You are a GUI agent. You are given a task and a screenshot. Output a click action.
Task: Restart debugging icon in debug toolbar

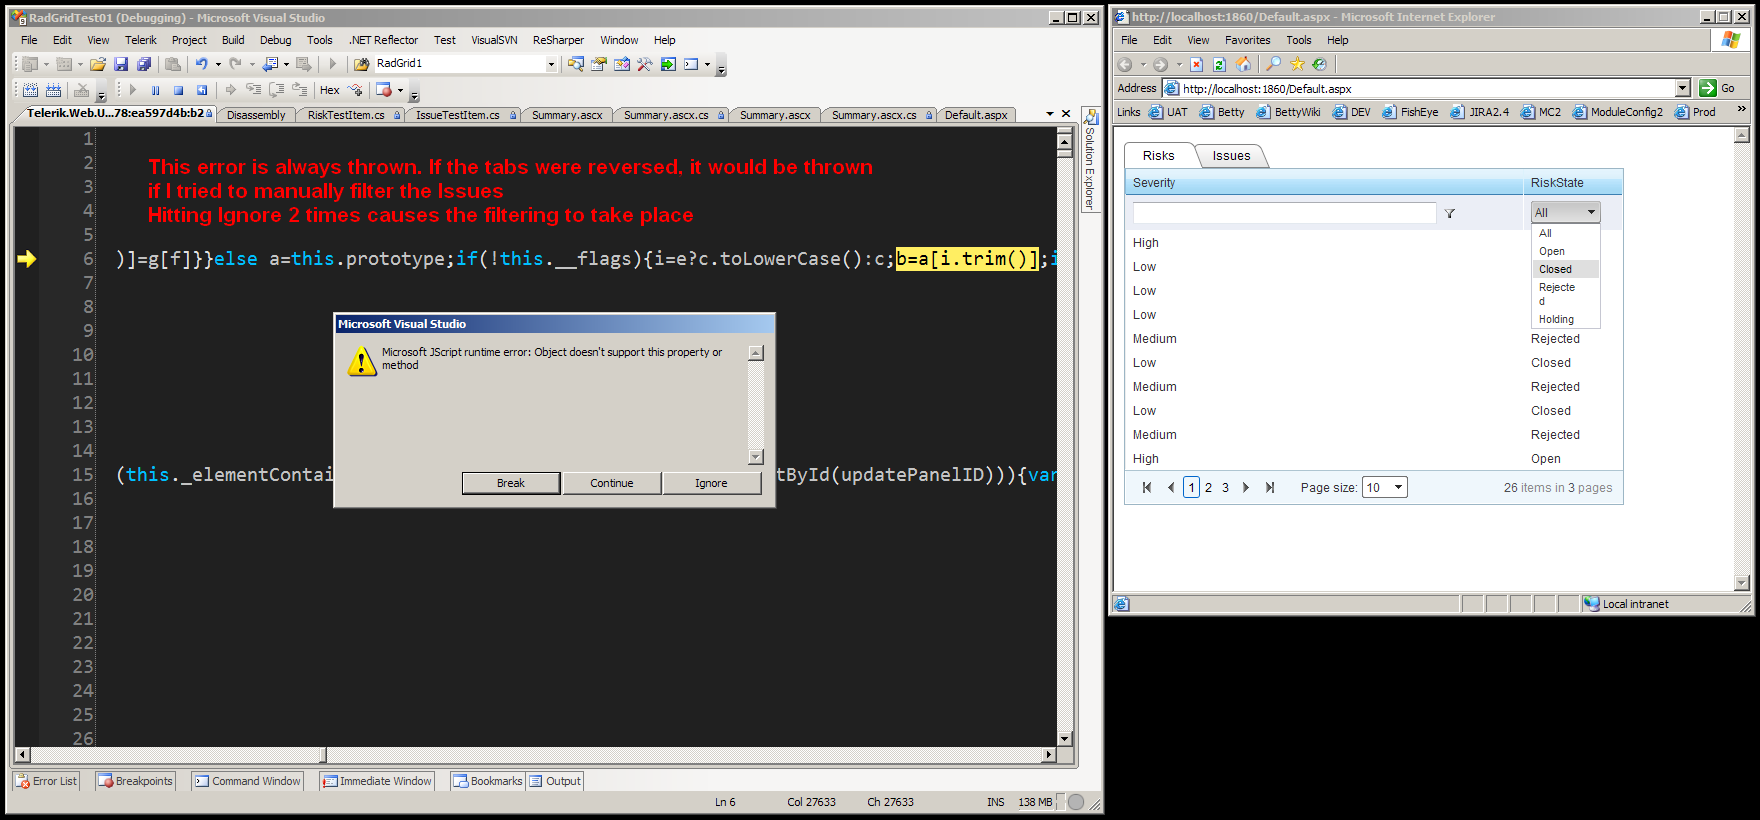point(202,90)
